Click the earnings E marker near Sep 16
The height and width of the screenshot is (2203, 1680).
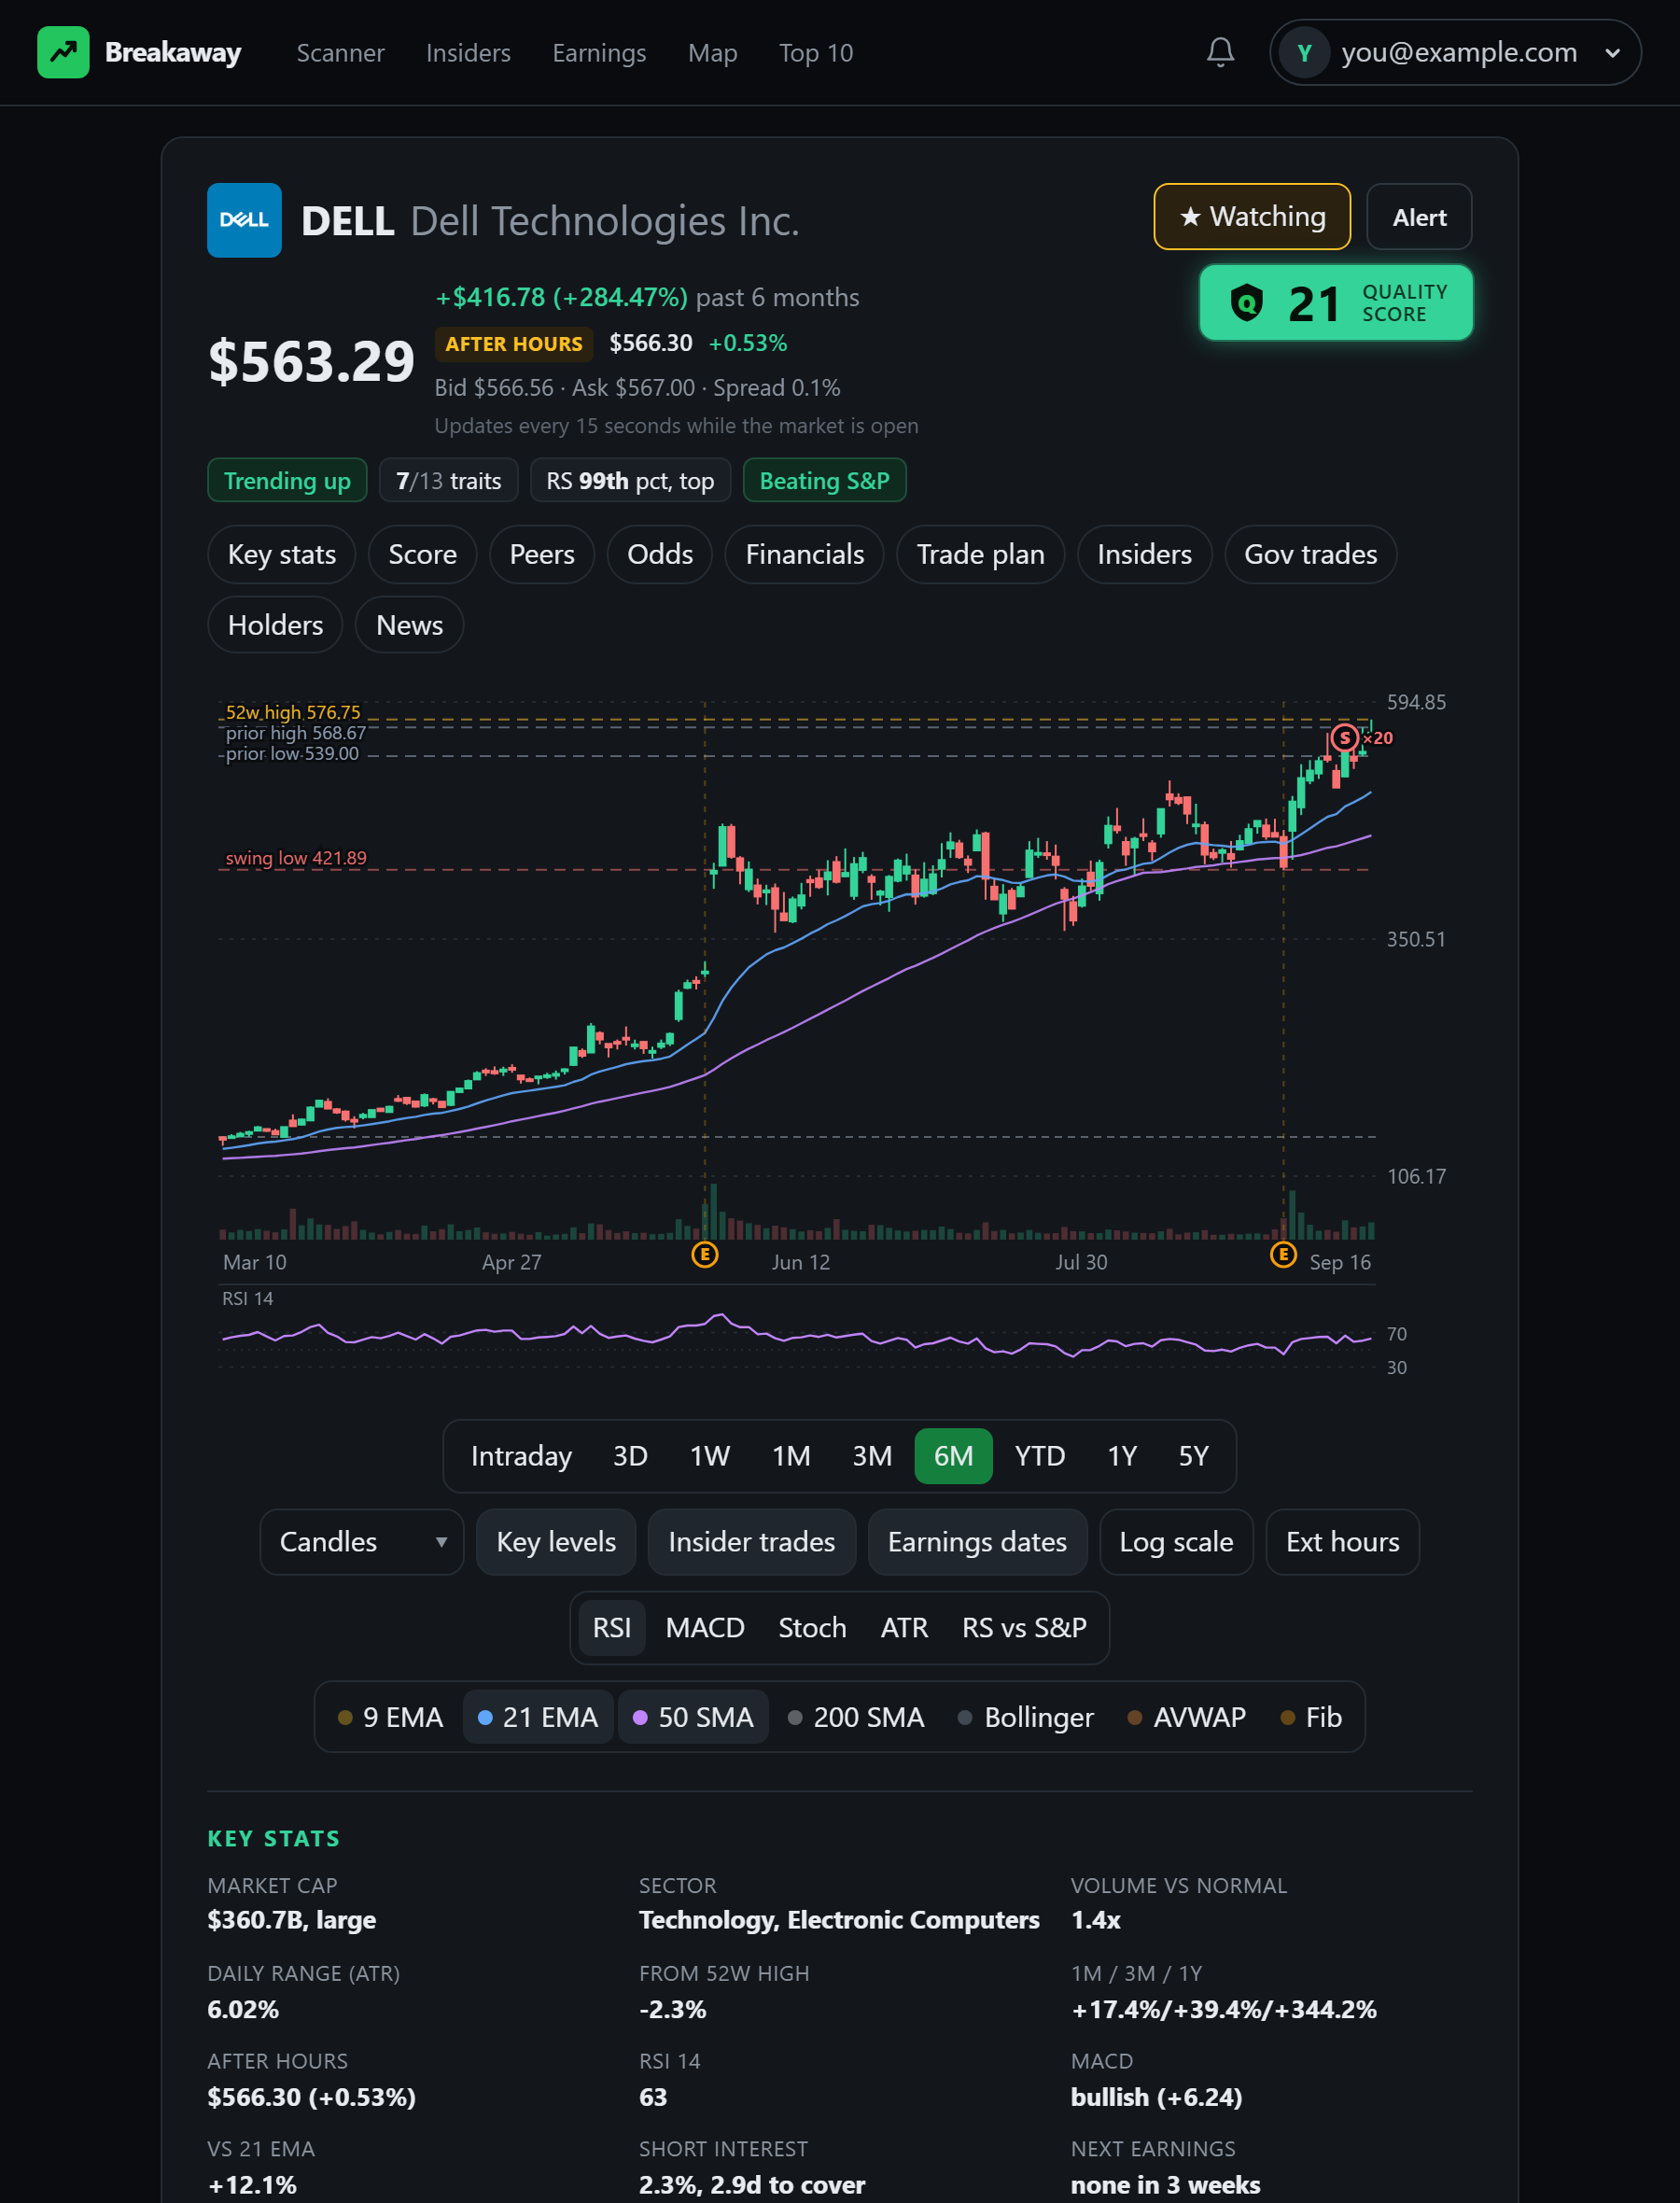click(x=1283, y=1254)
